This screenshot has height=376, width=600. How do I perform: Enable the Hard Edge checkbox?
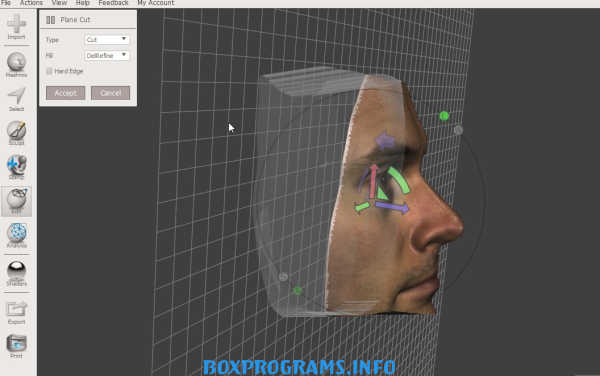(49, 71)
